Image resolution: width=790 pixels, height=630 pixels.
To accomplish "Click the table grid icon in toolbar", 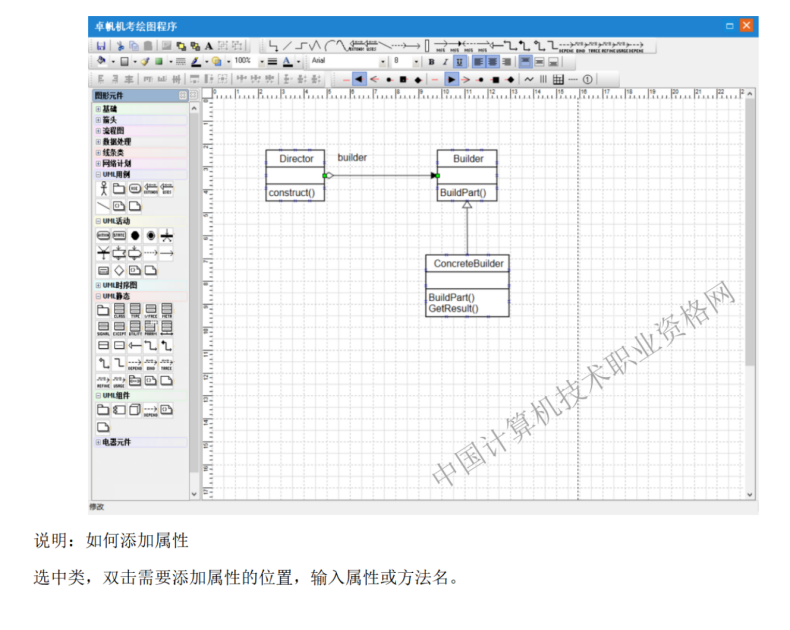I will coord(558,79).
